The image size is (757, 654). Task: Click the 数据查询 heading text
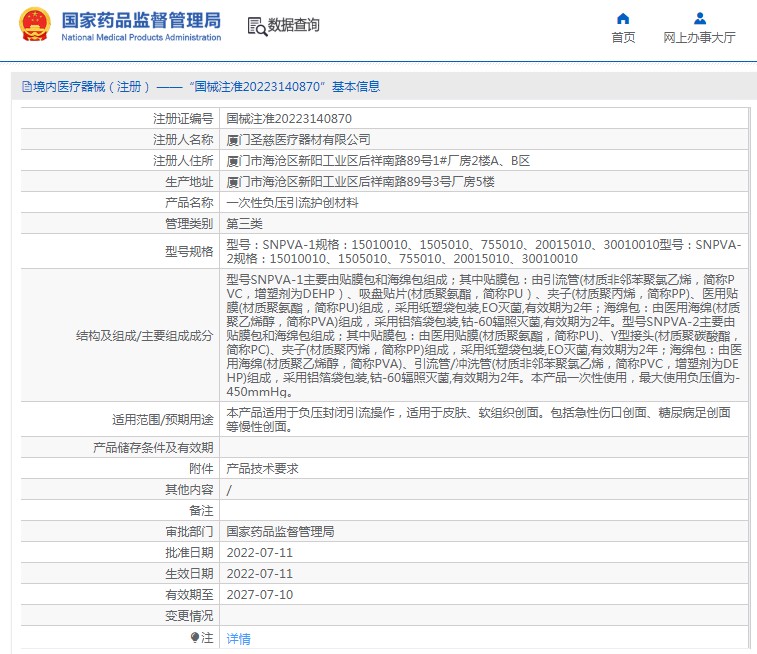[294, 25]
